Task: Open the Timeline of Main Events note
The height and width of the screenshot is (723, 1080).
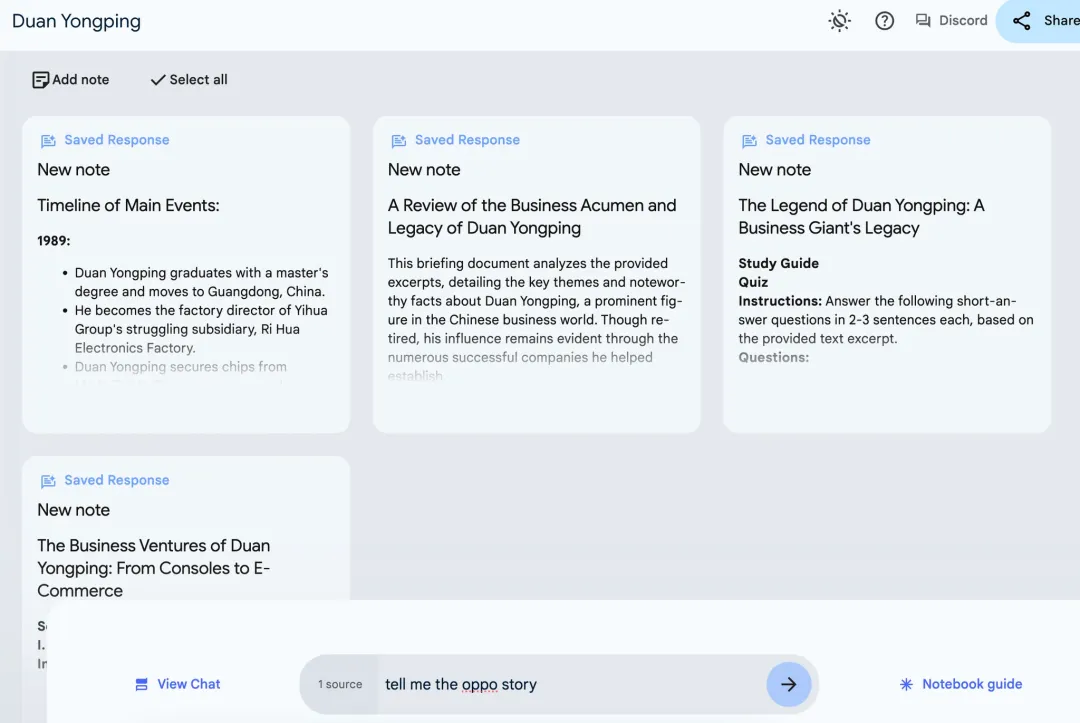Action: point(186,275)
